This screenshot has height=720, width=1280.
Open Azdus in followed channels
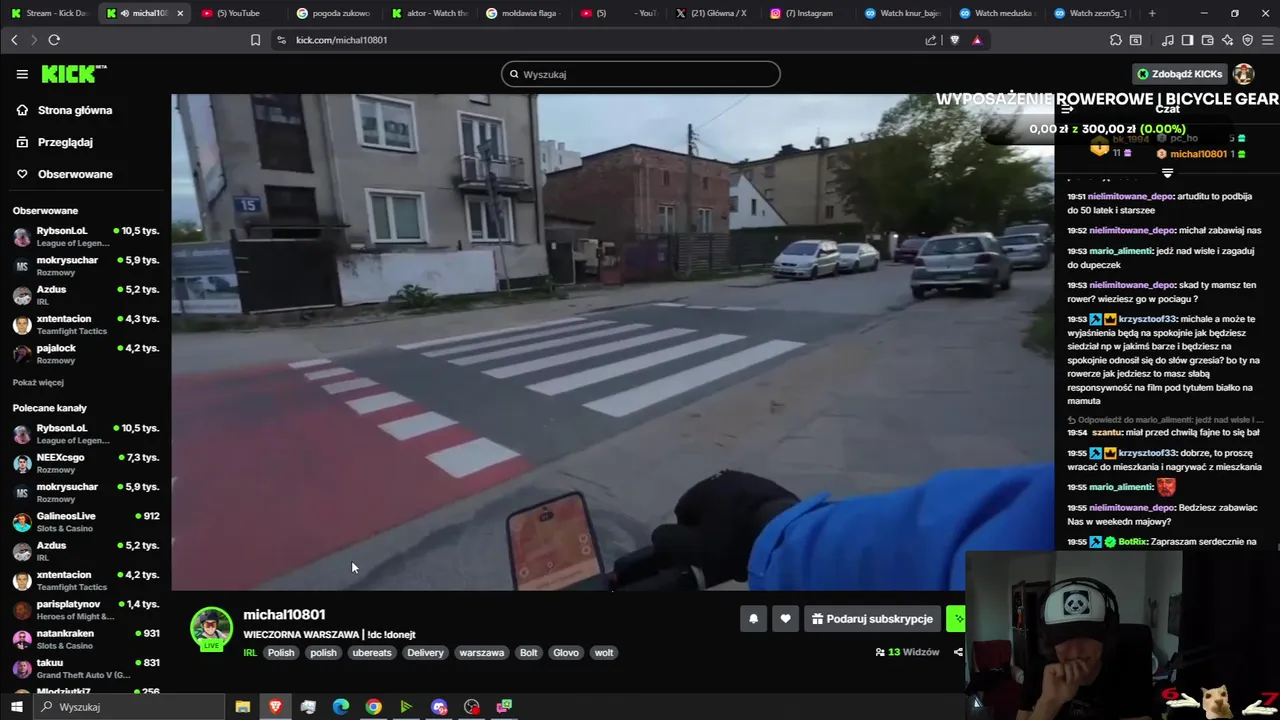coord(85,295)
